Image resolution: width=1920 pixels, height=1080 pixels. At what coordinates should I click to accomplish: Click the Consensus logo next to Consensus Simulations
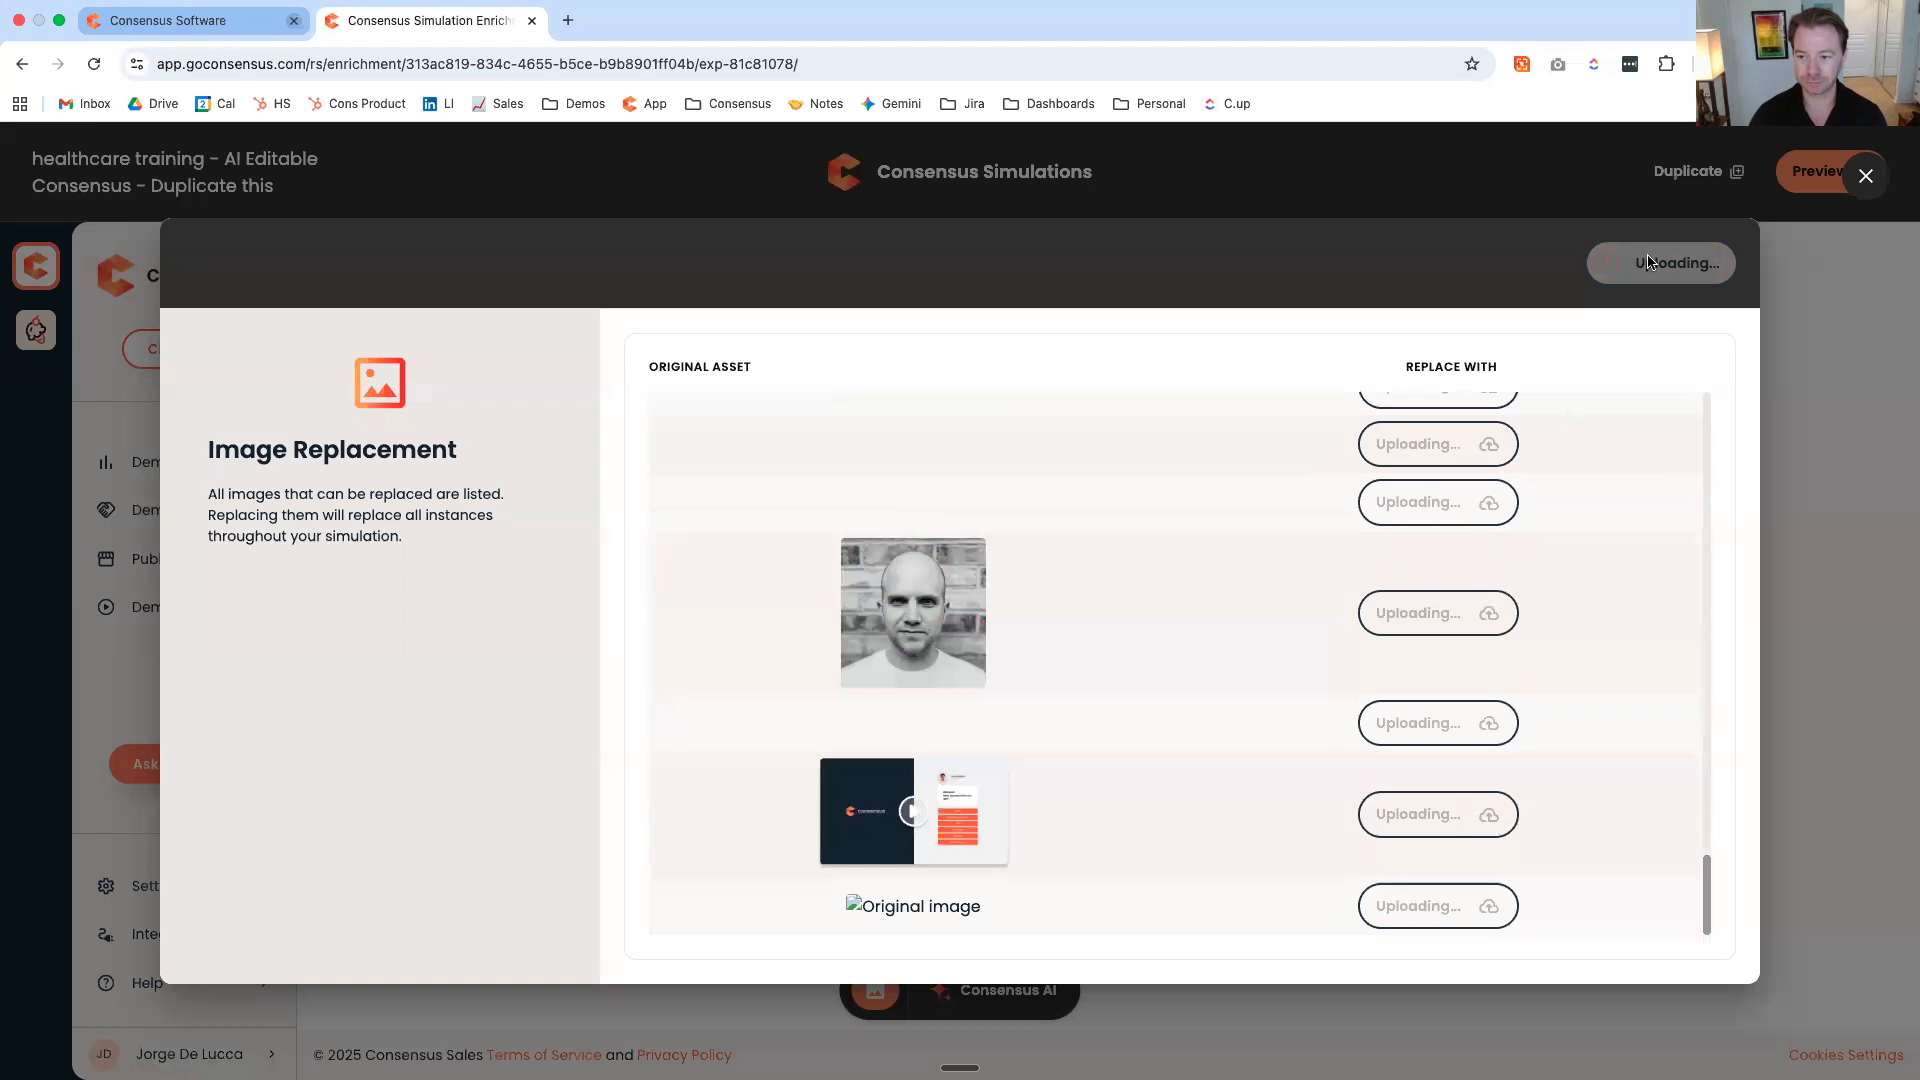[x=845, y=171]
